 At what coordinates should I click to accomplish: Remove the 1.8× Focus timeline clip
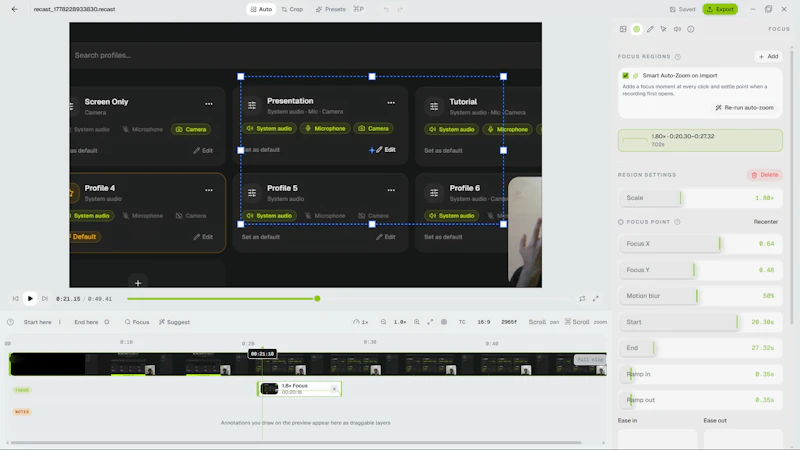[x=334, y=389]
